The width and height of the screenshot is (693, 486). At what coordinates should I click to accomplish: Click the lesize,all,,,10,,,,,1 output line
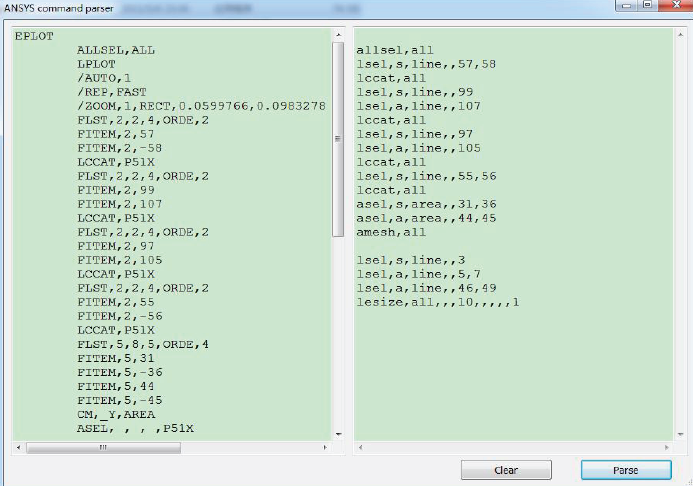438,302
